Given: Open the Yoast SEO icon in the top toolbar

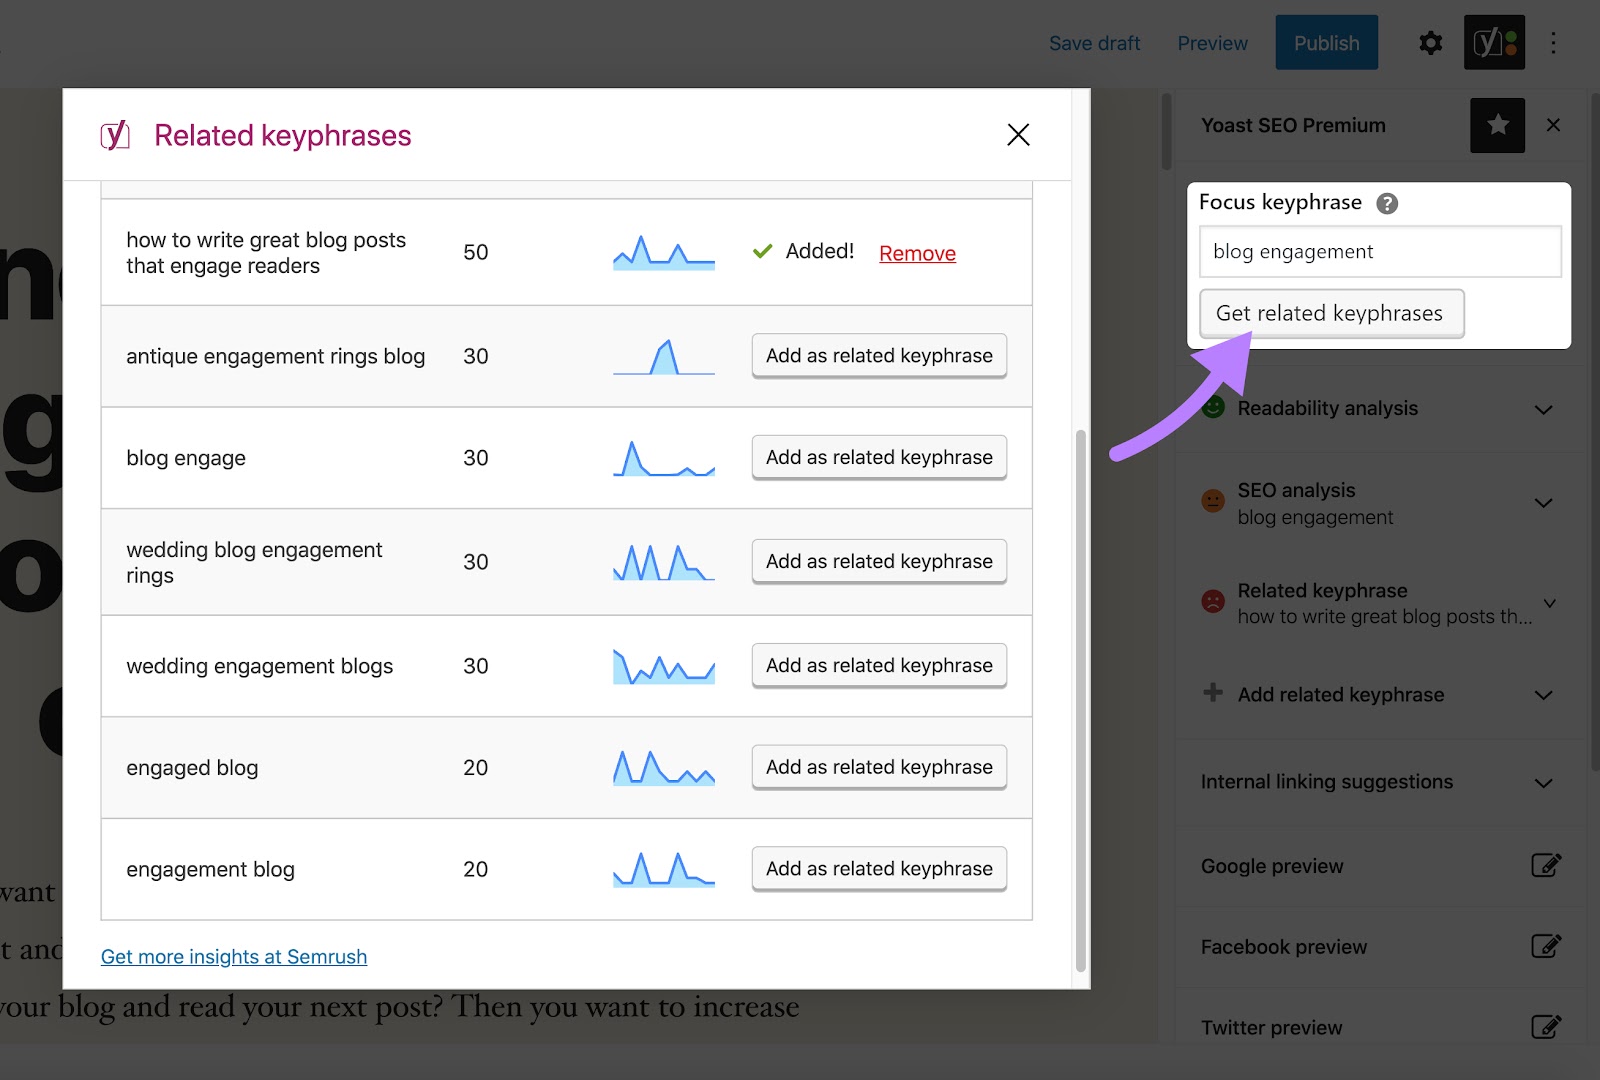Looking at the screenshot, I should point(1494,42).
